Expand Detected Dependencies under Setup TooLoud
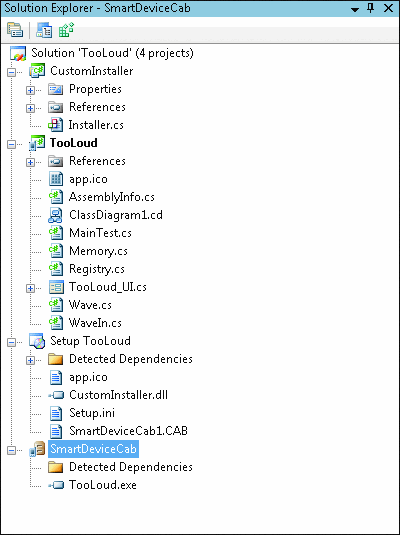The height and width of the screenshot is (535, 400). (x=30, y=360)
